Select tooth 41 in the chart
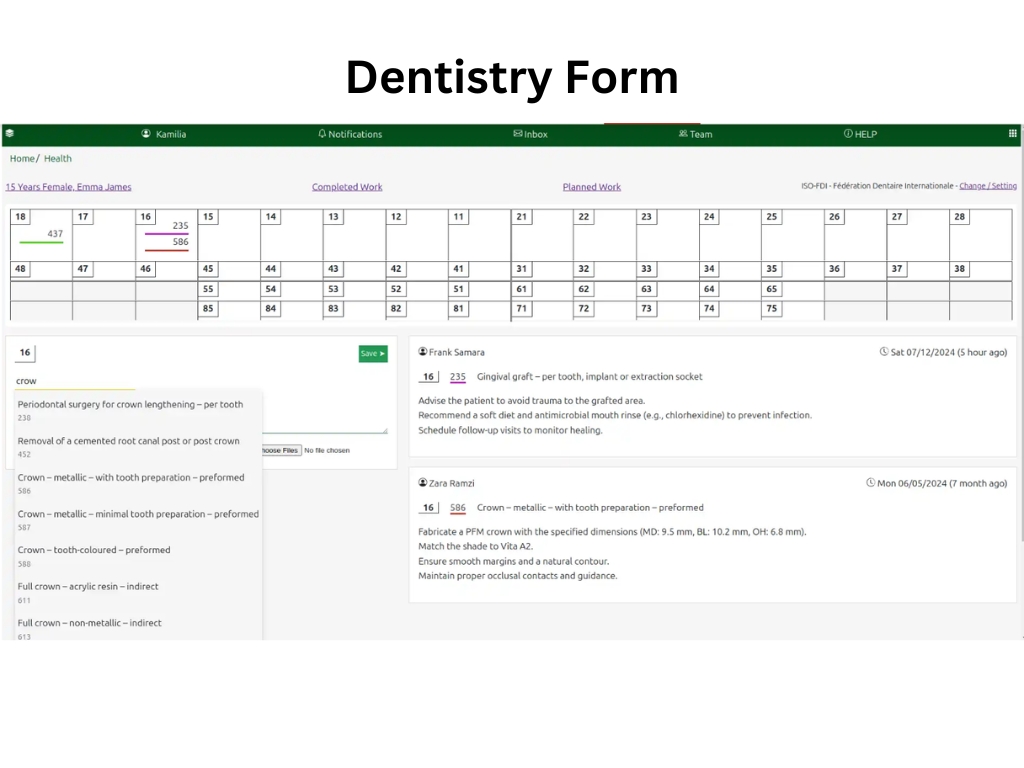 (x=458, y=268)
